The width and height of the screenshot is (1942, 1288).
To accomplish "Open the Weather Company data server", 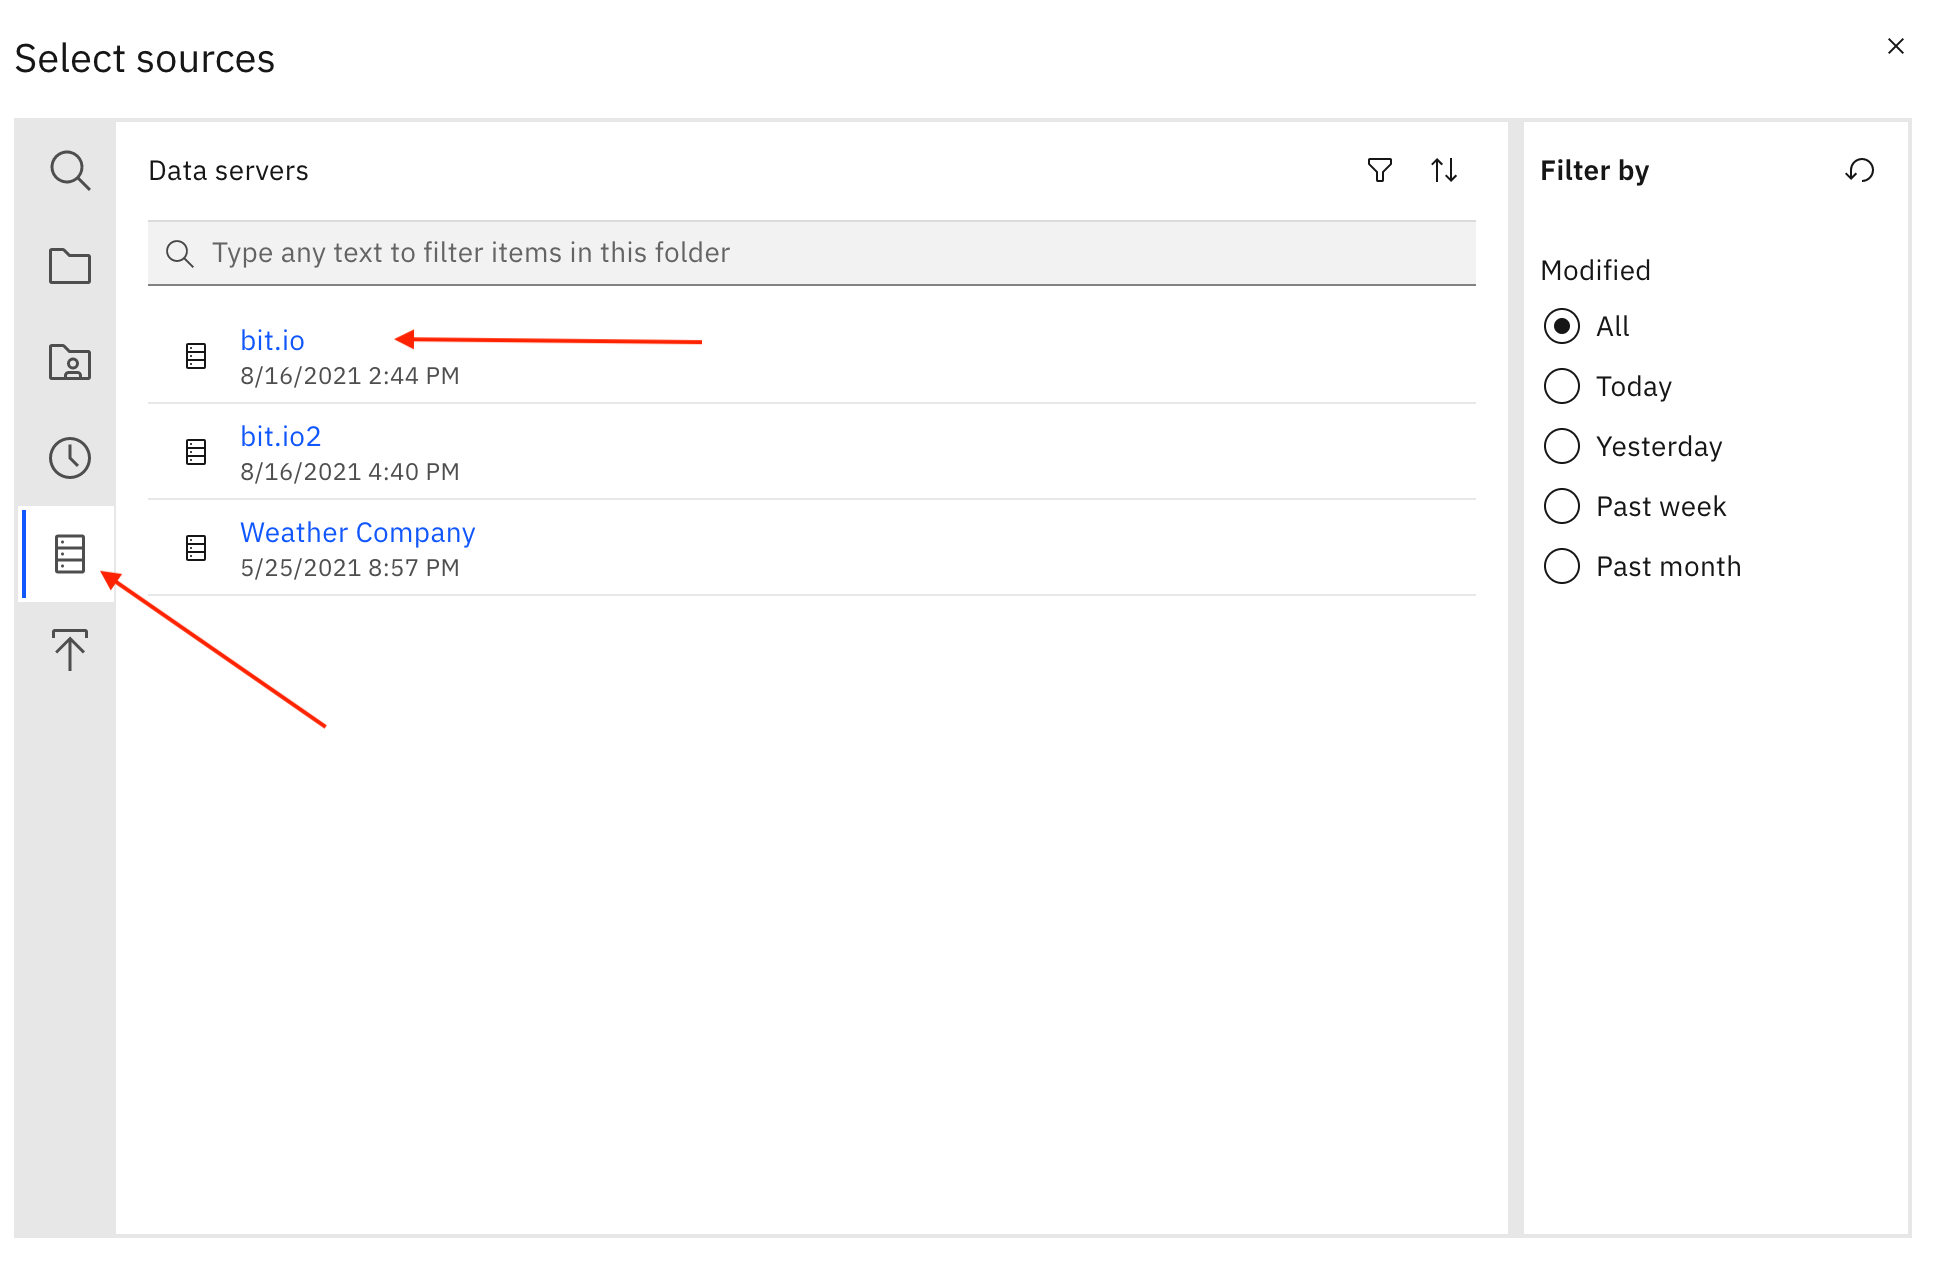I will click(x=357, y=532).
